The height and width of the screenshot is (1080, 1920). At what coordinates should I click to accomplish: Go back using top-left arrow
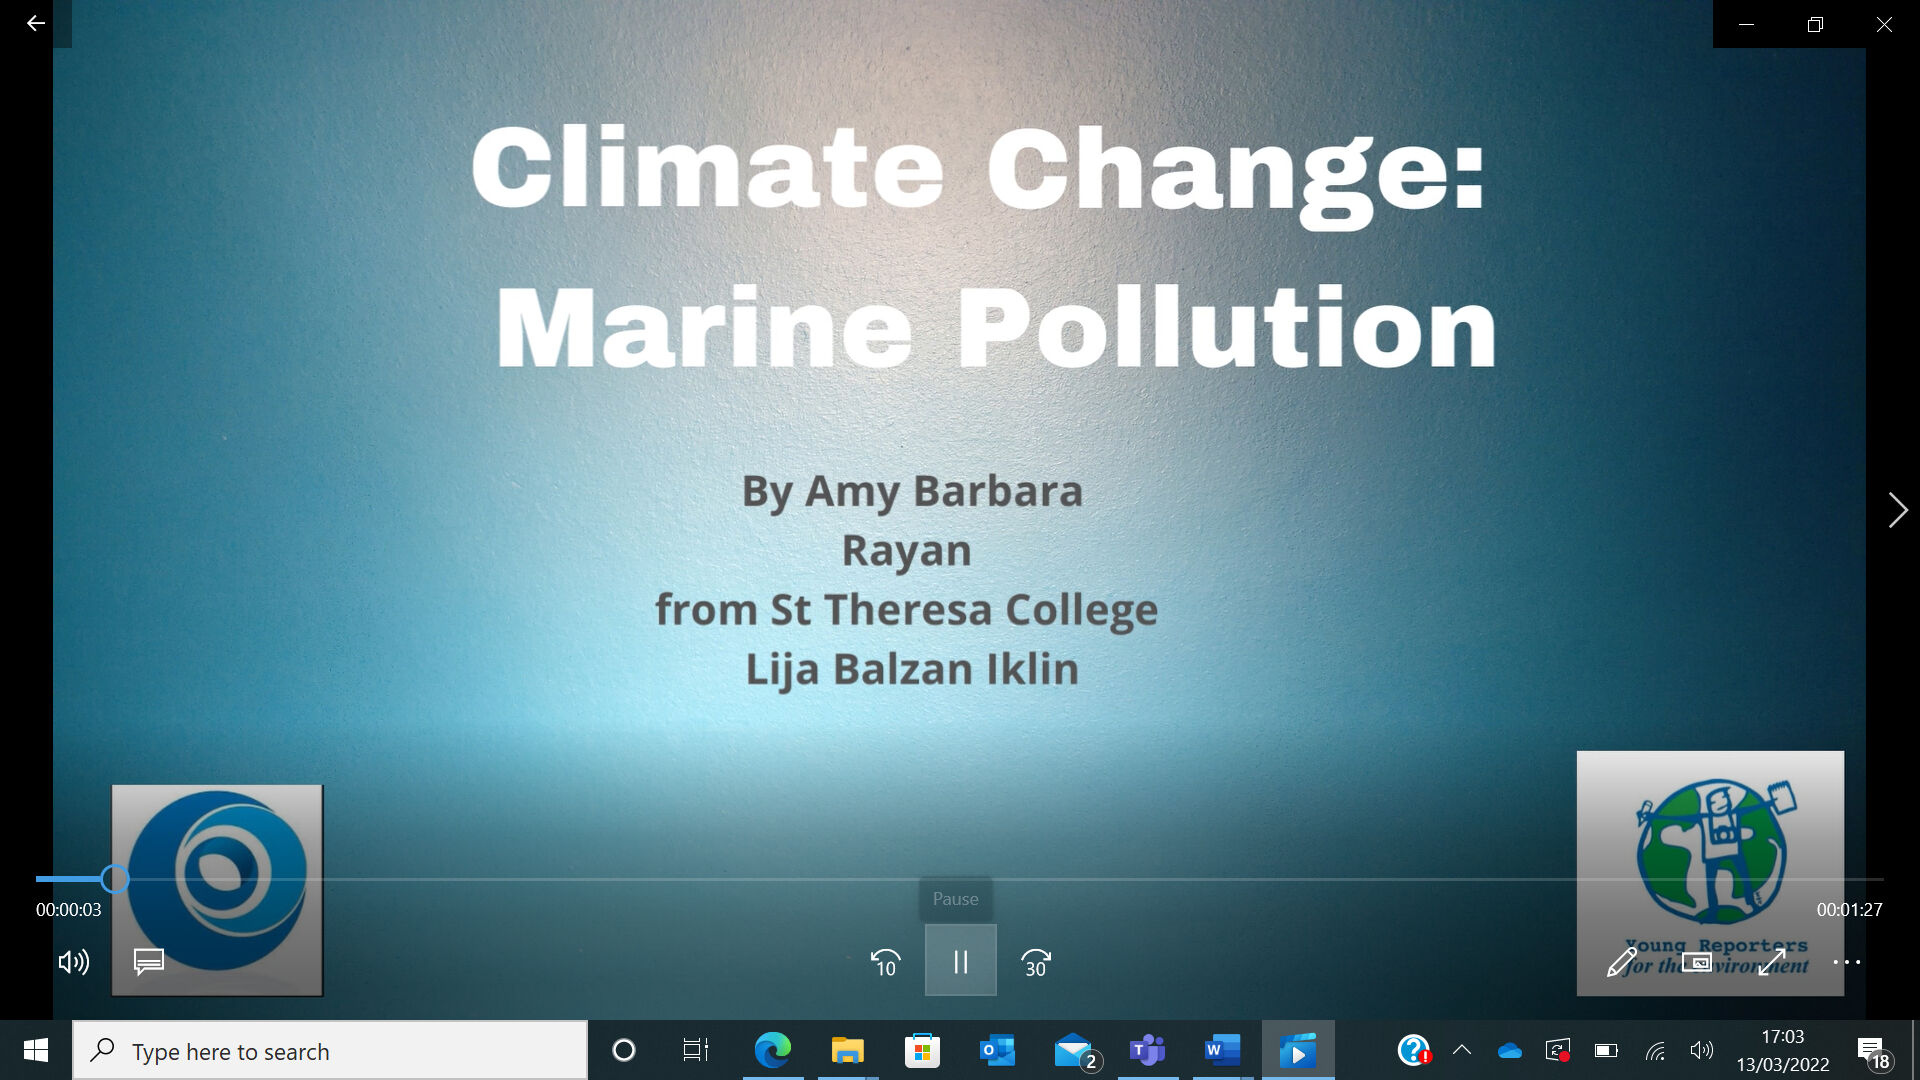tap(36, 23)
